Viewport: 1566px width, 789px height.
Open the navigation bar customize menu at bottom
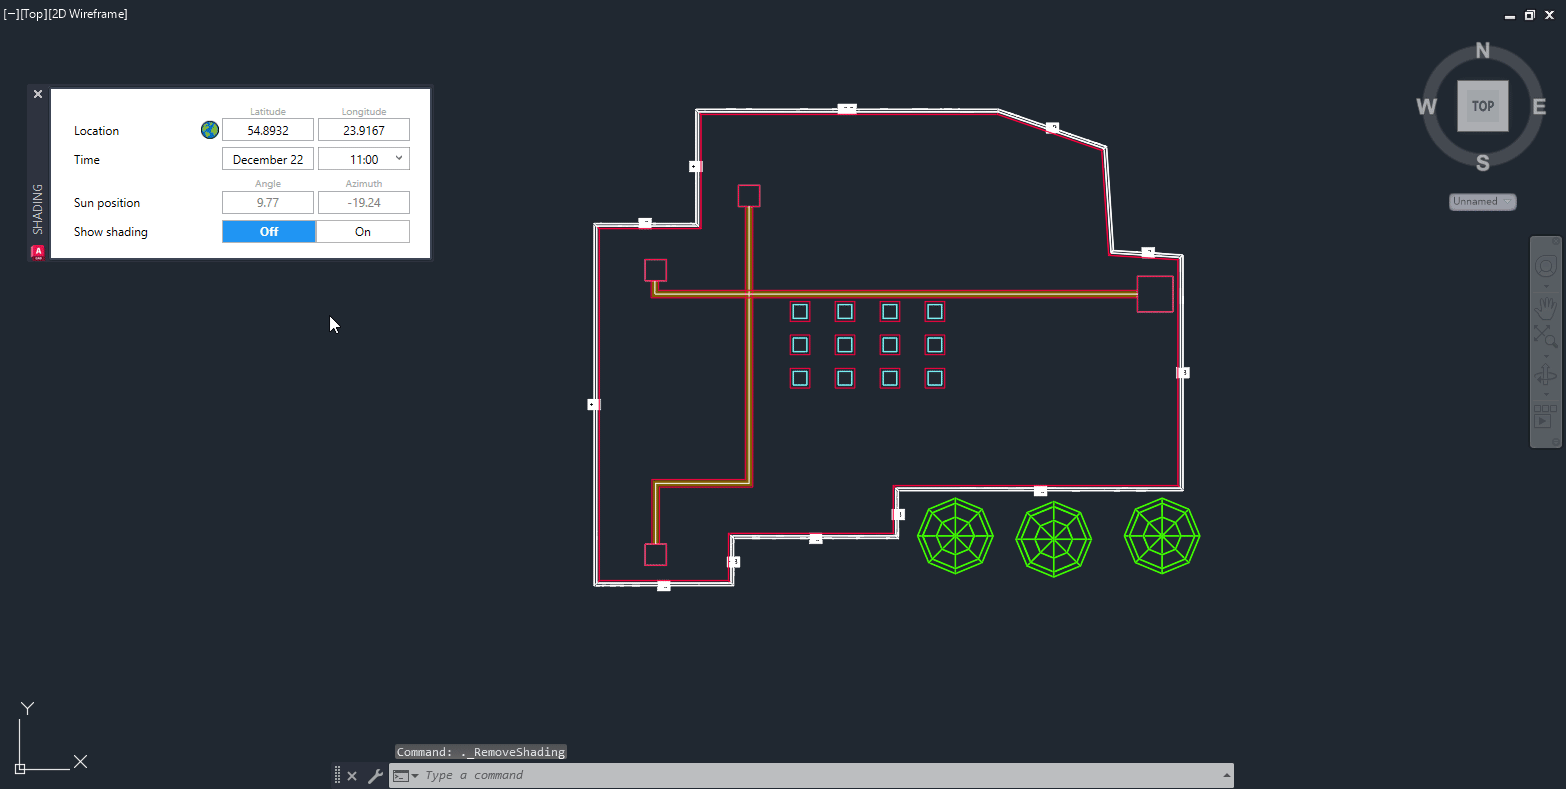[1556, 441]
